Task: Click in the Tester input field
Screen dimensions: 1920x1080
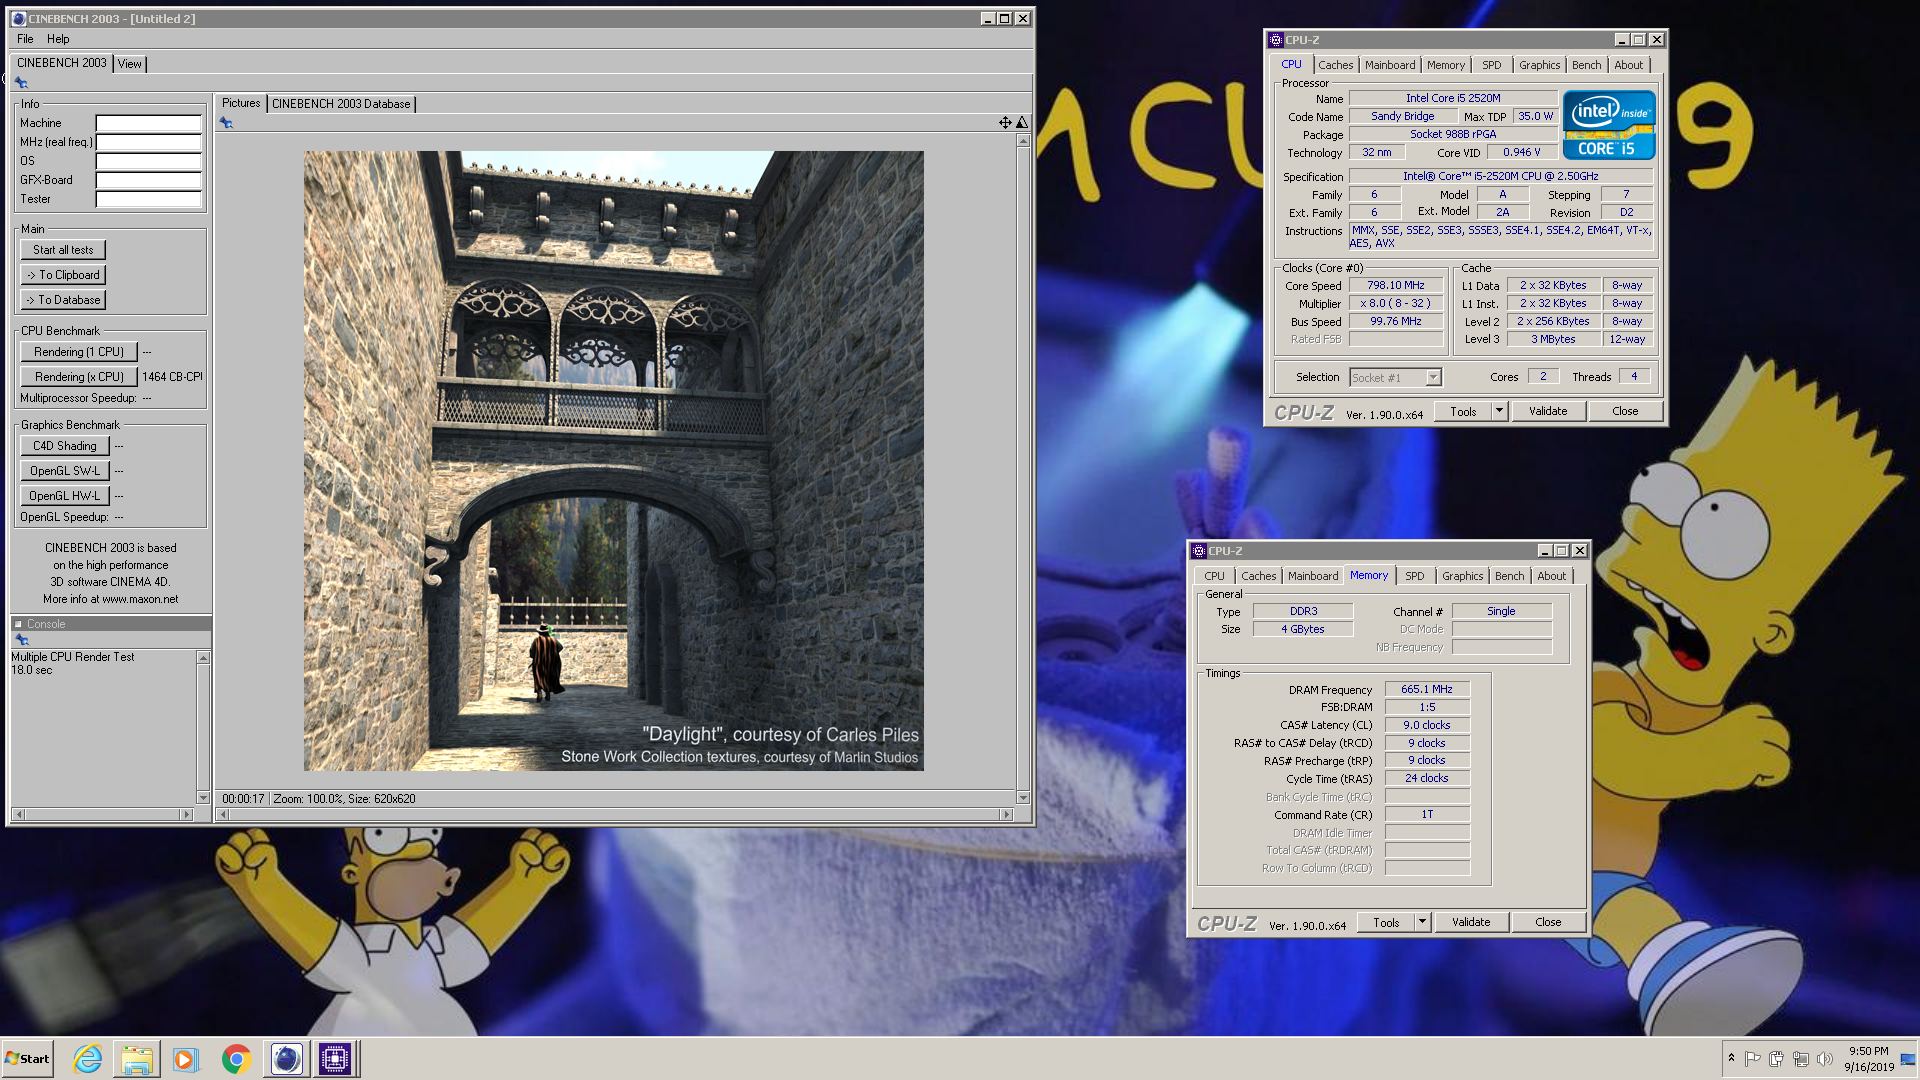Action: tap(149, 199)
